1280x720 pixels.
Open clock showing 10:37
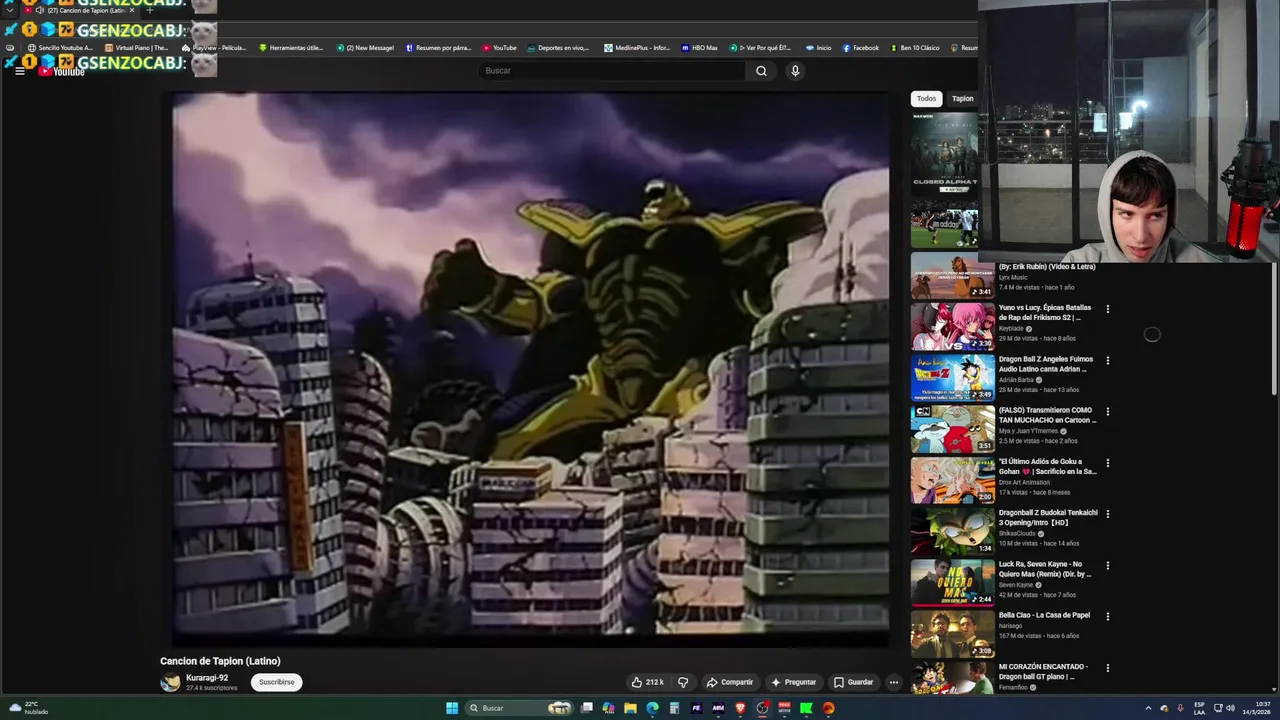point(1255,708)
